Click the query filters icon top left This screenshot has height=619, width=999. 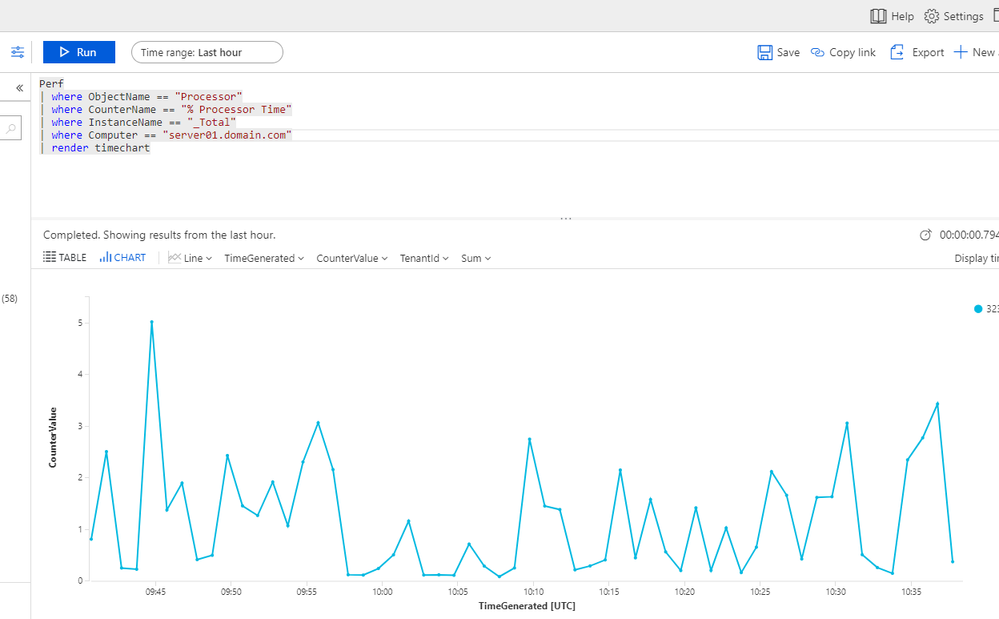tap(17, 52)
